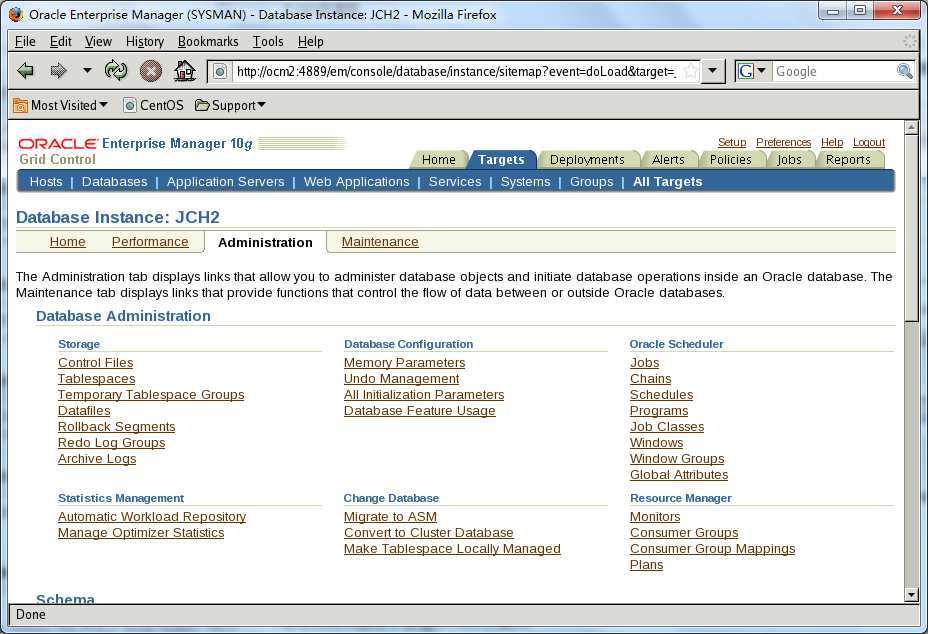This screenshot has width=928, height=634.
Task: Select the Deployments tab
Action: tap(587, 160)
